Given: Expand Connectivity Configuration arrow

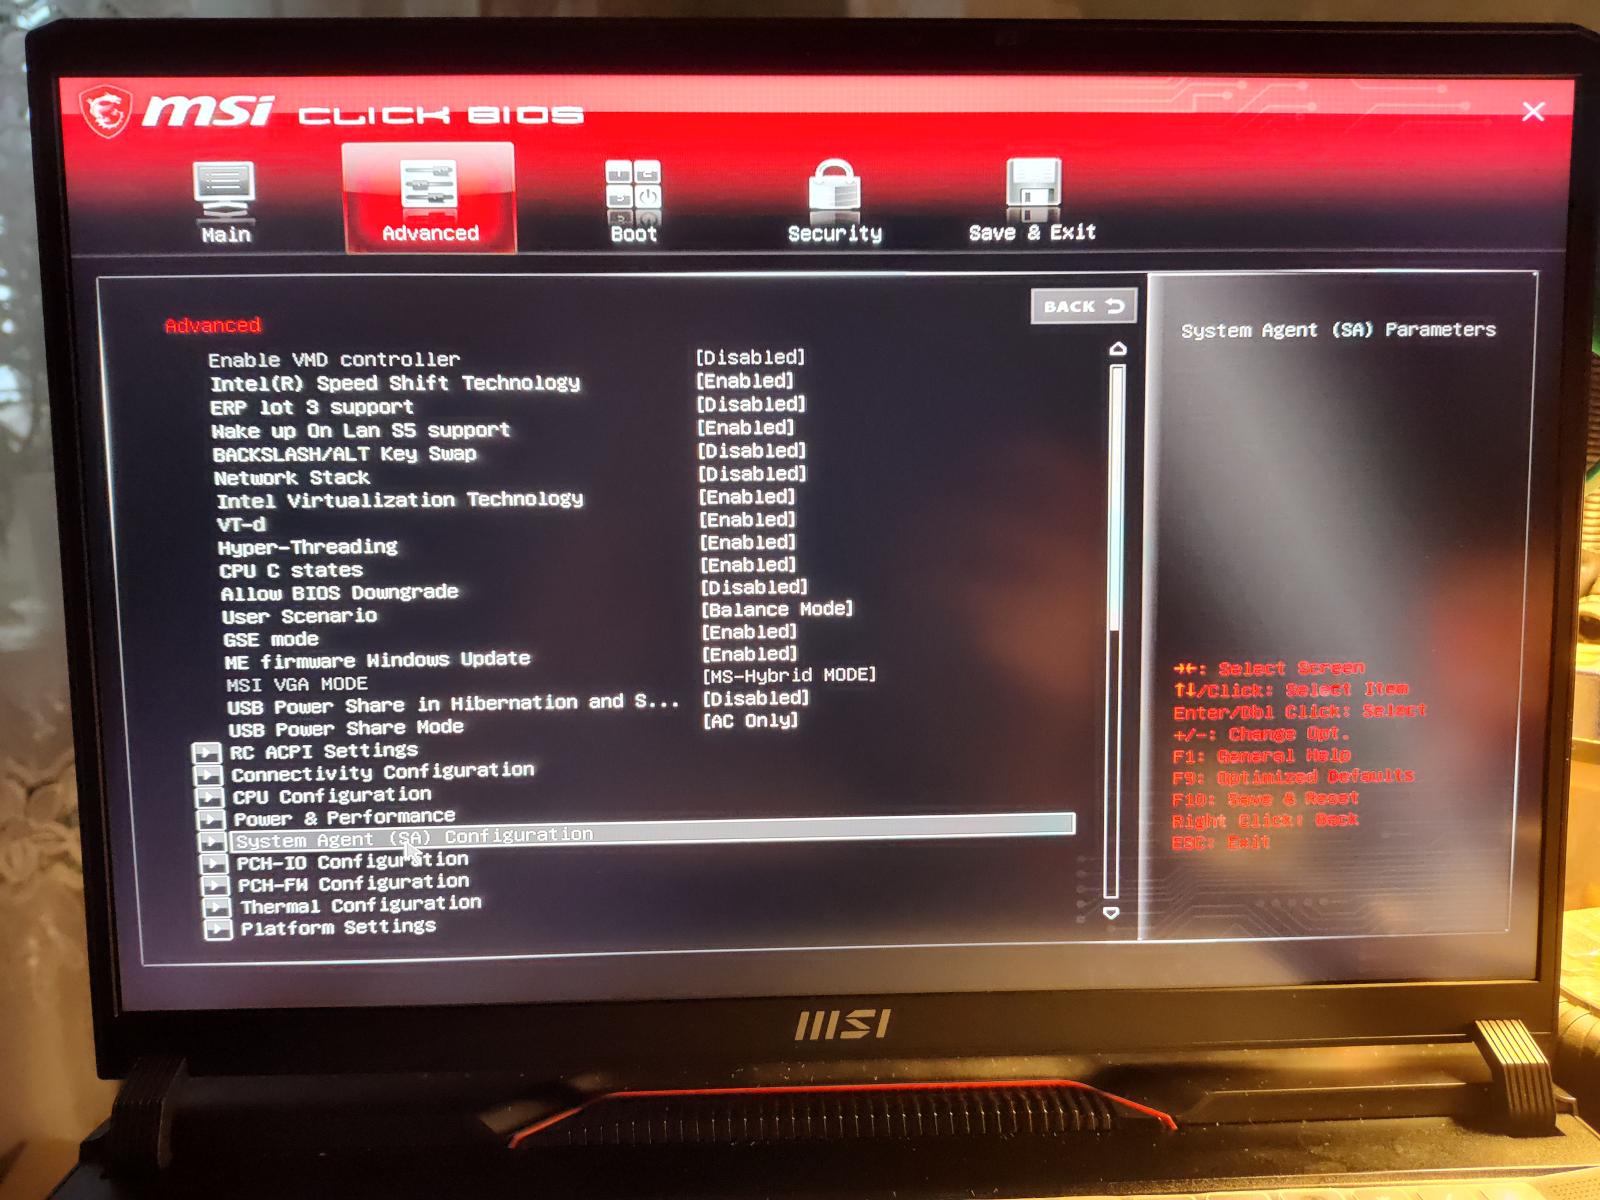Looking at the screenshot, I should tap(209, 775).
